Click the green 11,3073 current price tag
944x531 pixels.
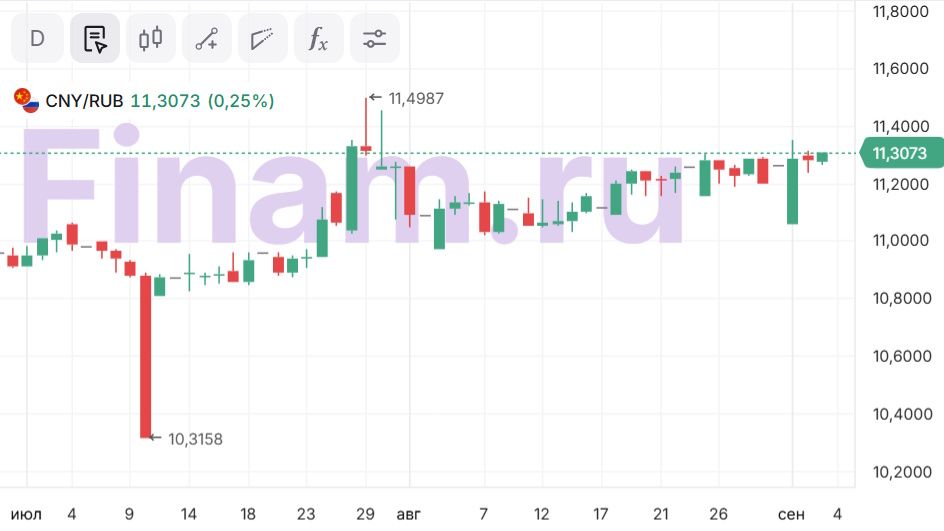click(x=899, y=154)
